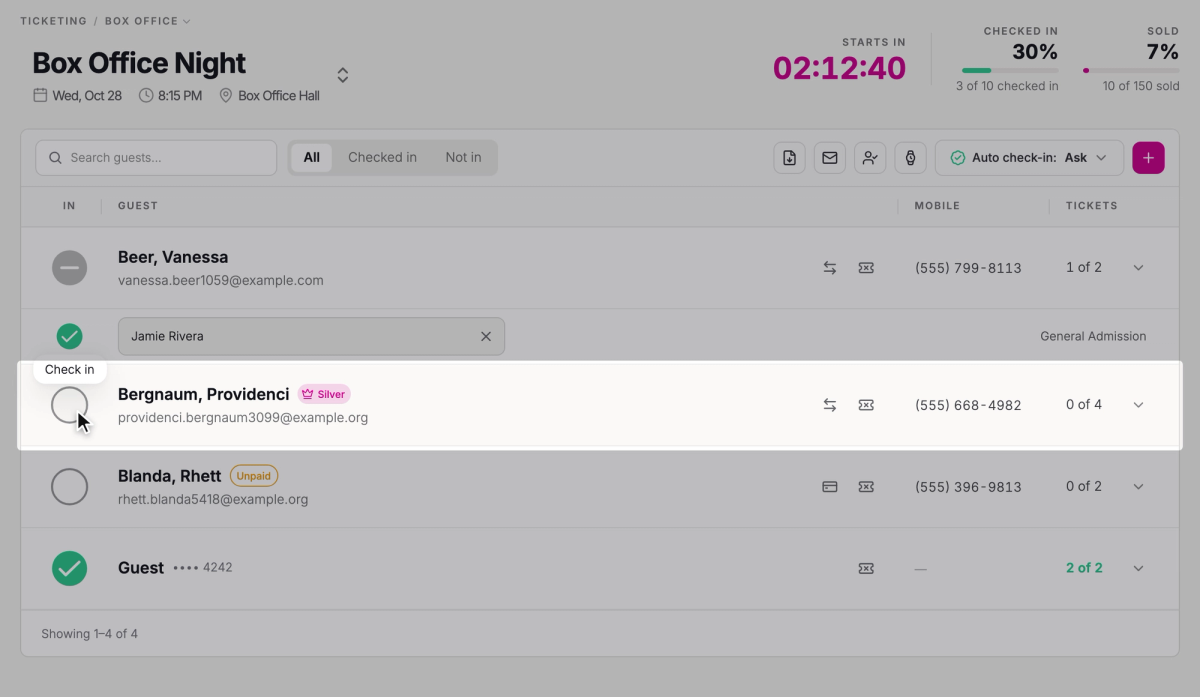The height and width of the screenshot is (697, 1200).
Task: Switch to the Checked in filter tab
Action: coord(382,158)
